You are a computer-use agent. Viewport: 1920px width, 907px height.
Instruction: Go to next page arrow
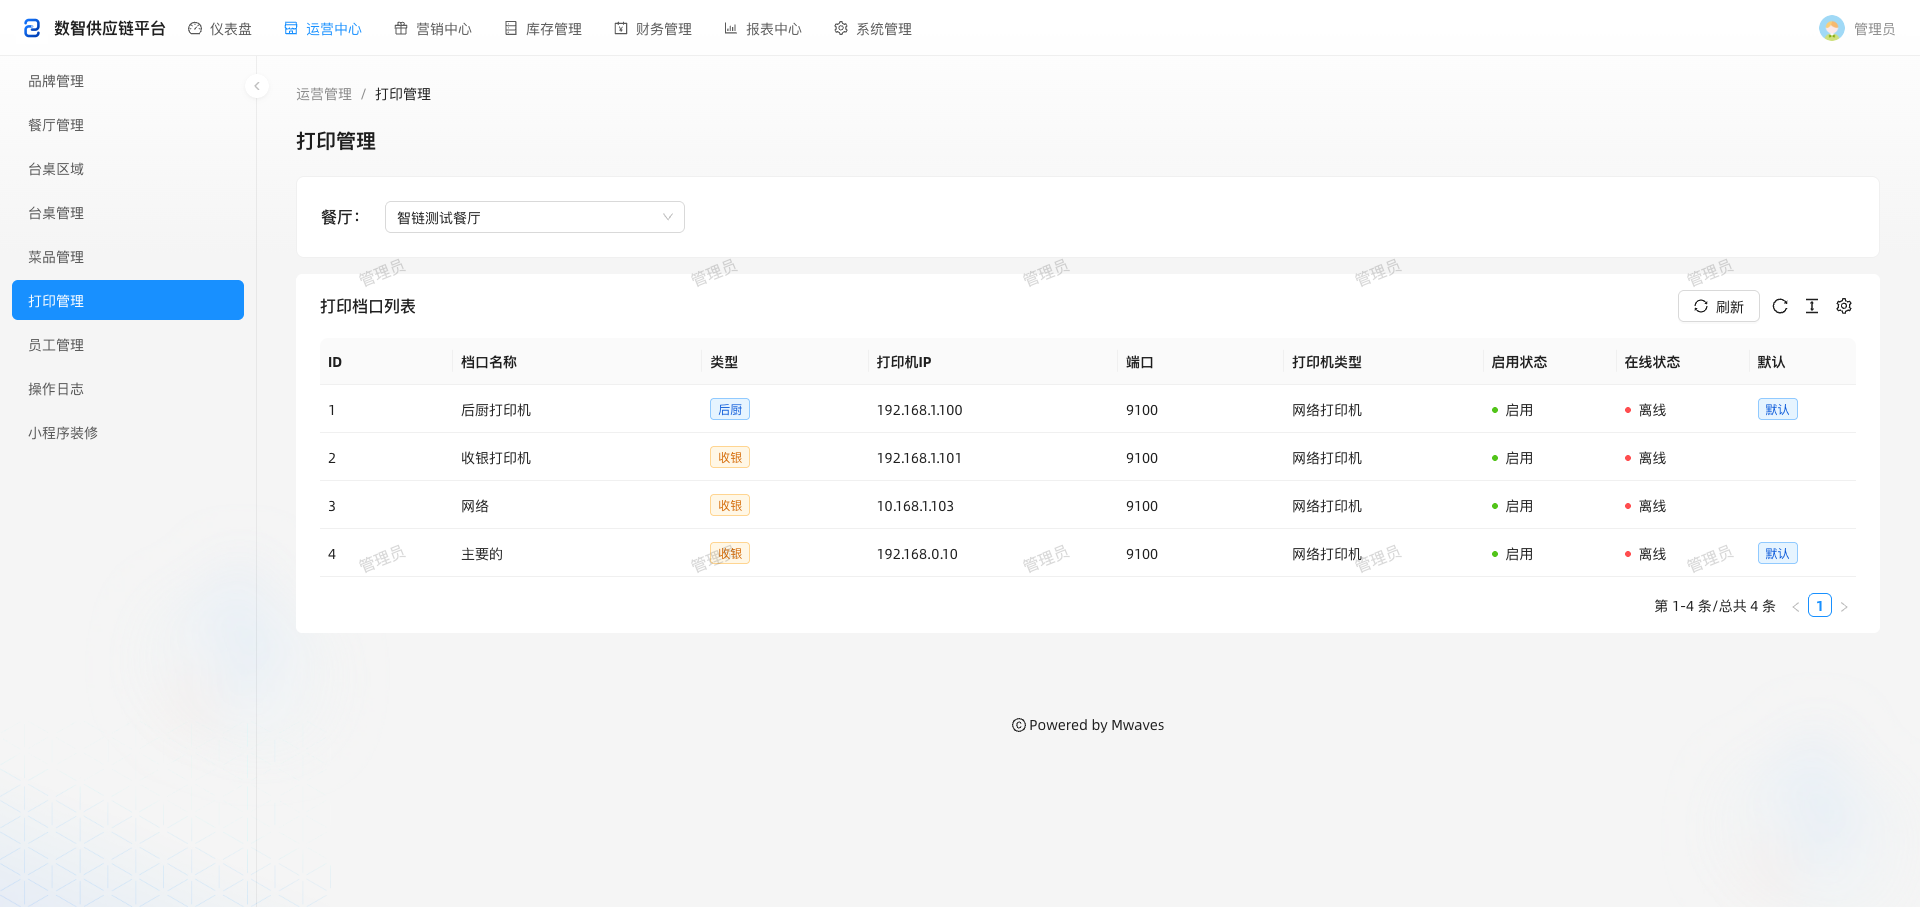click(1844, 606)
